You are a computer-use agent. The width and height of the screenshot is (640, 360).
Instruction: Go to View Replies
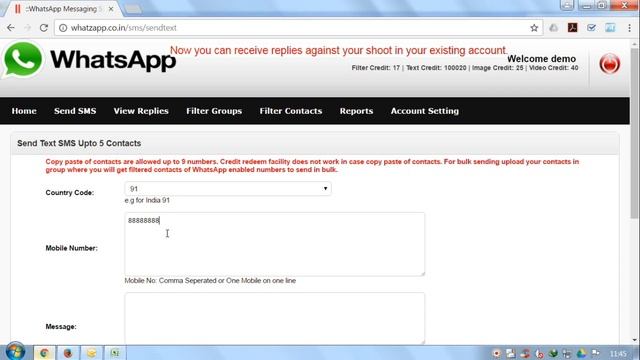(141, 111)
